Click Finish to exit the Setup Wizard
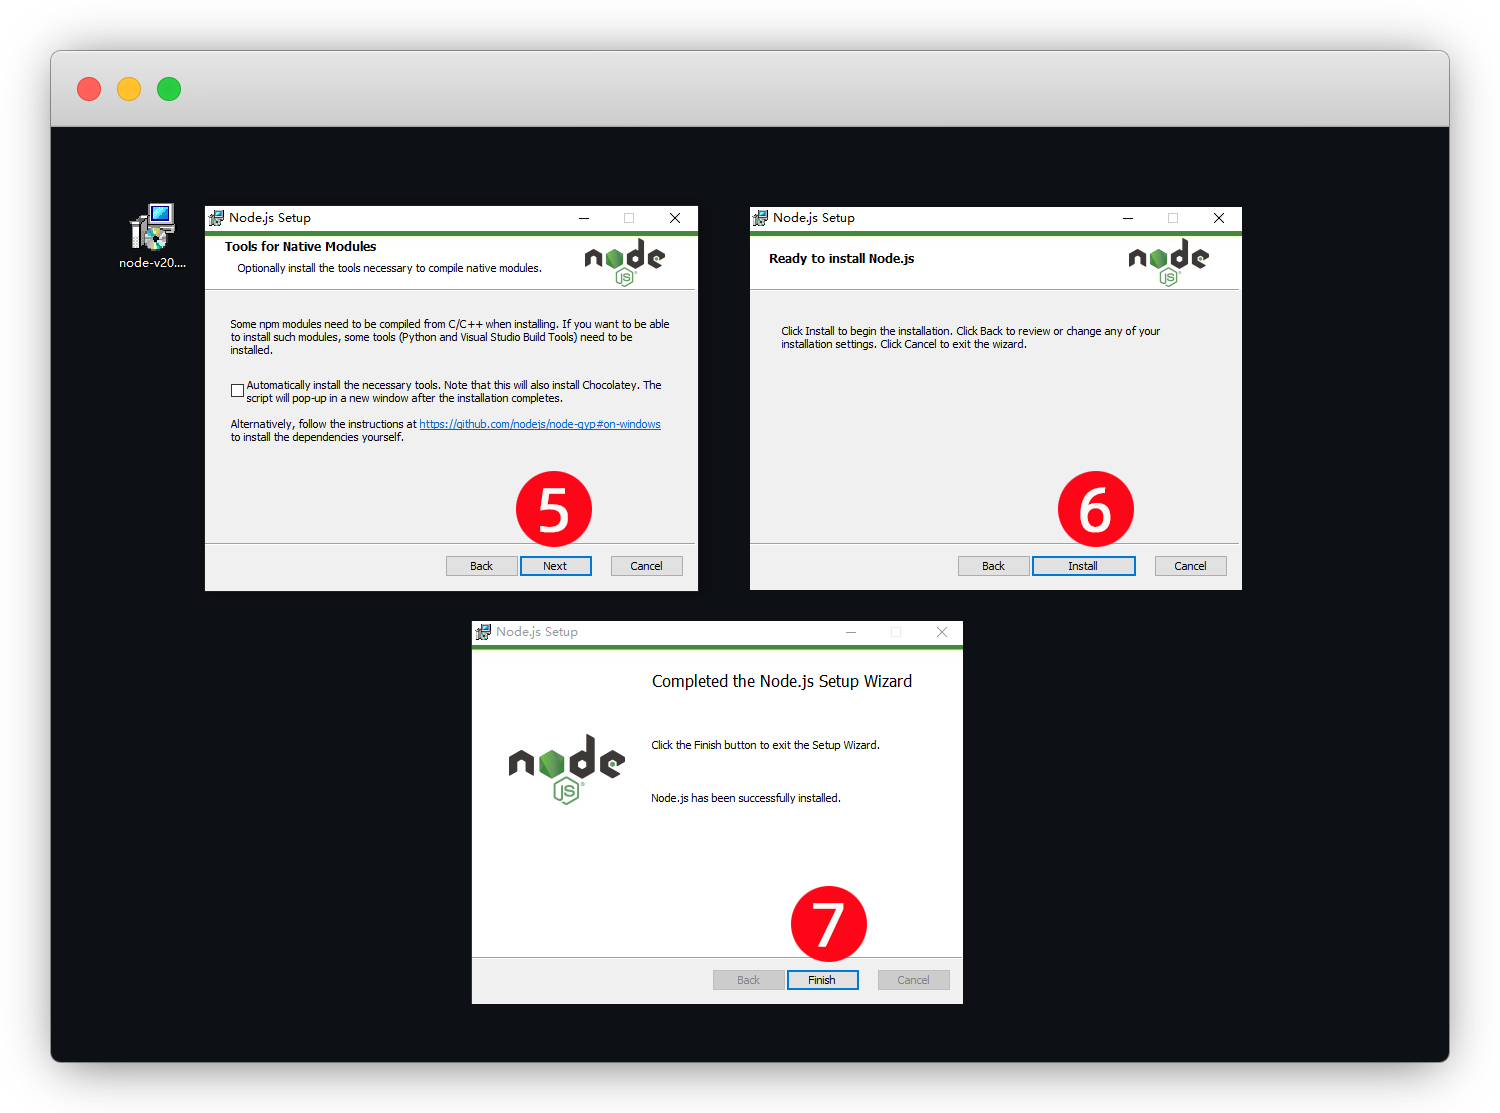 (x=822, y=980)
